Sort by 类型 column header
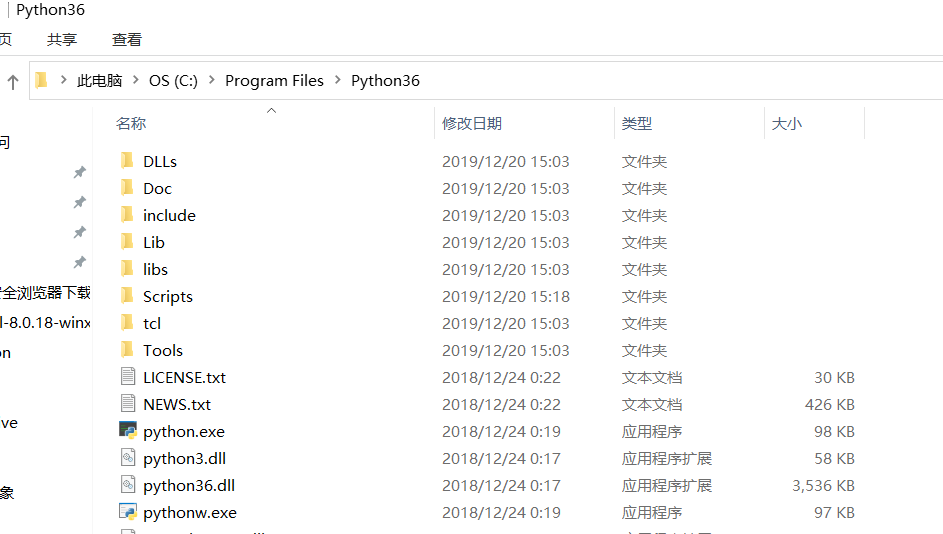 pos(637,123)
